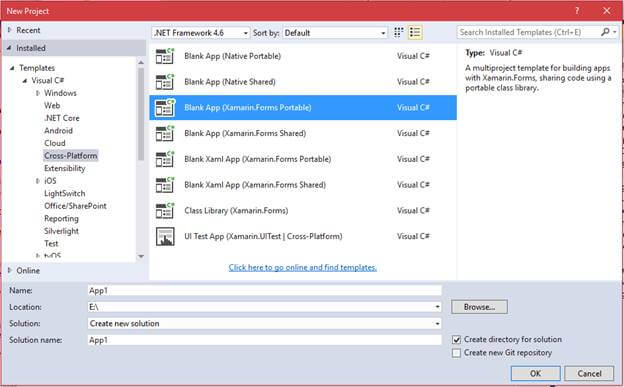Click the Blank Xaml App (Xamarin.Forms Portable) icon
Viewport: 624px width, 387px height.
pyautogui.click(x=165, y=159)
